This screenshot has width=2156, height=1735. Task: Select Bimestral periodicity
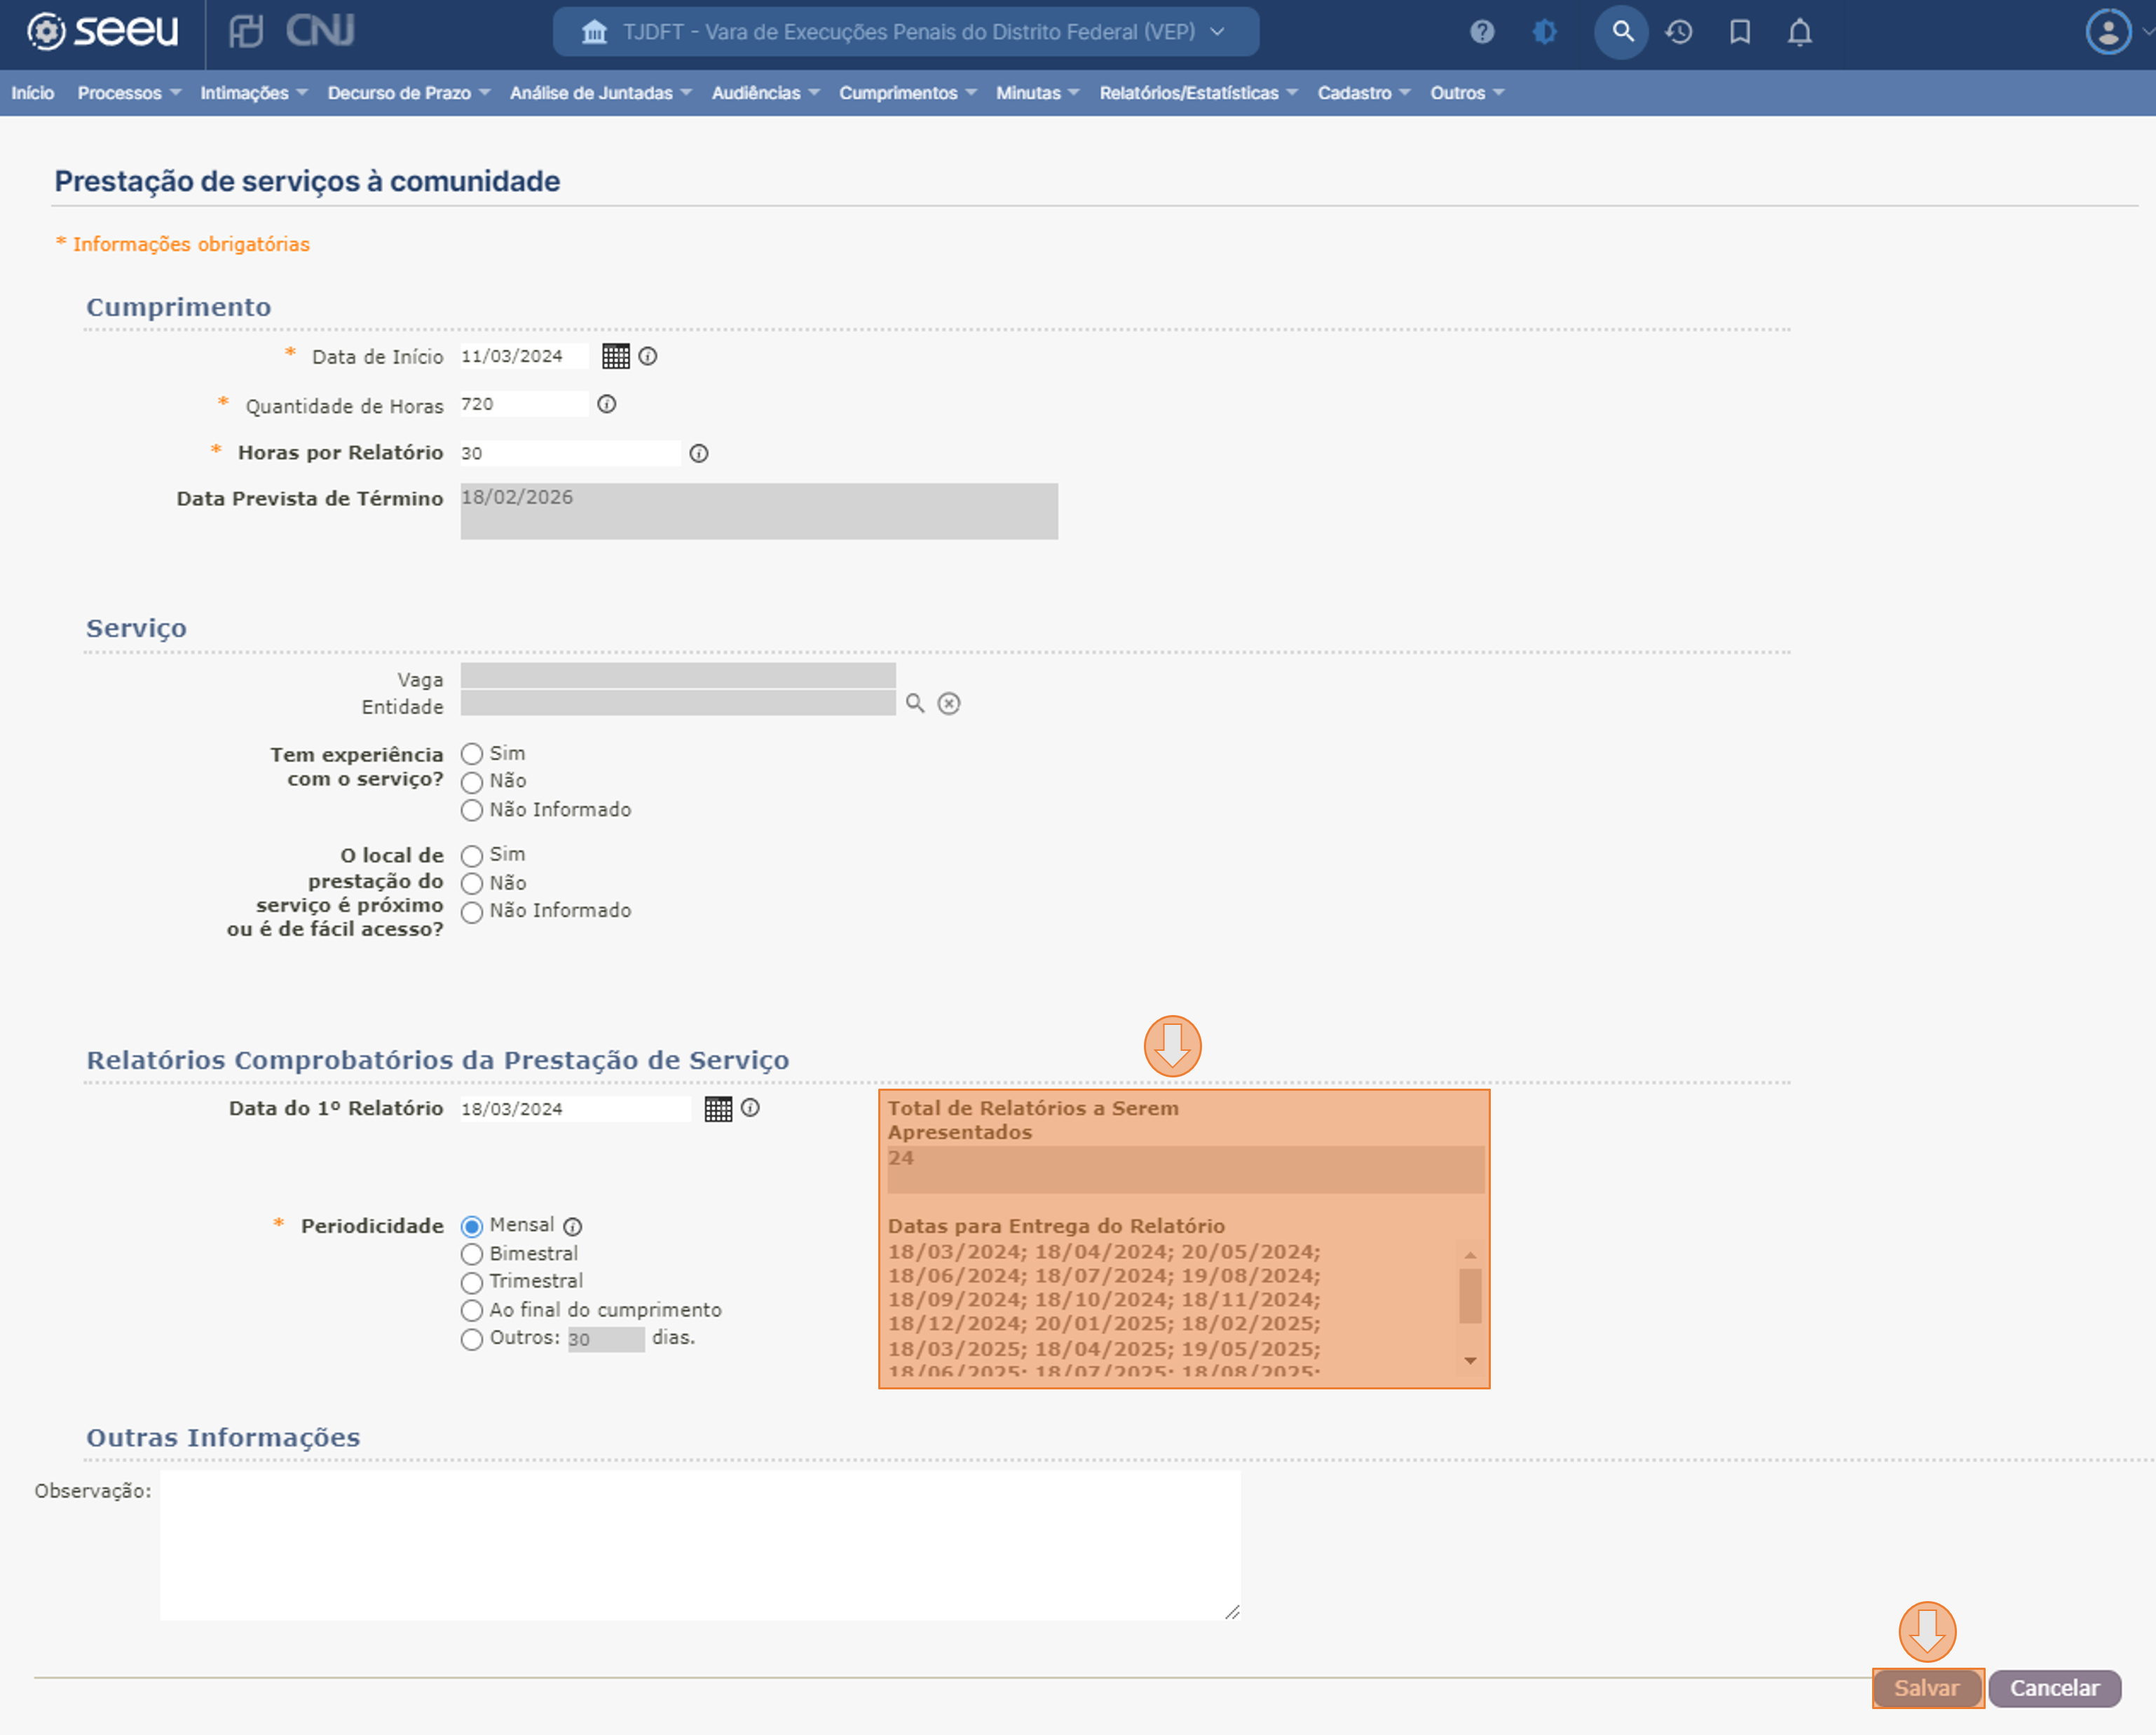pos(472,1254)
